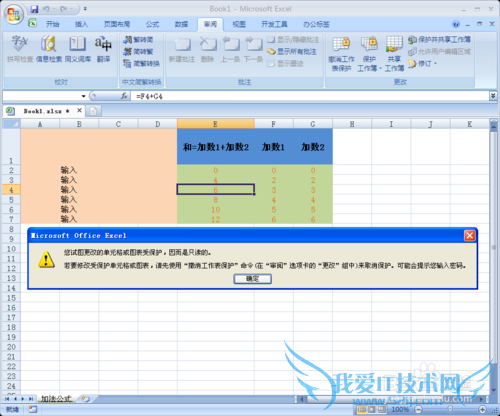Go to last sheet navigation arrow
500x416 pixels.
31,399
